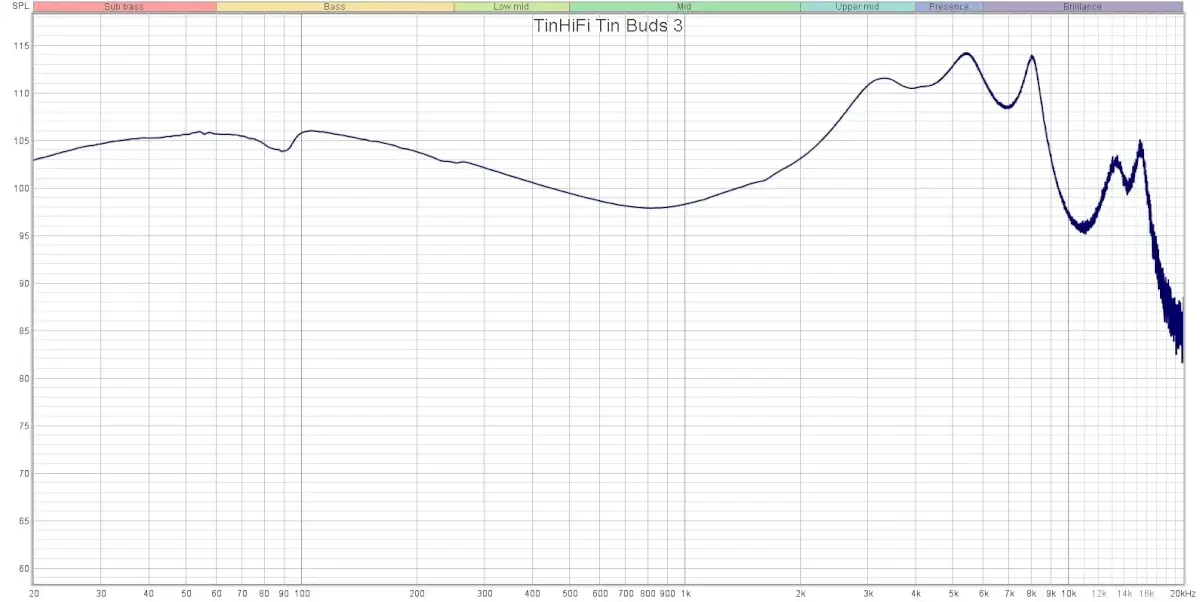Select the 90 Hz frequency axis label
Screen dimensions: 1200x602
[x=284, y=593]
